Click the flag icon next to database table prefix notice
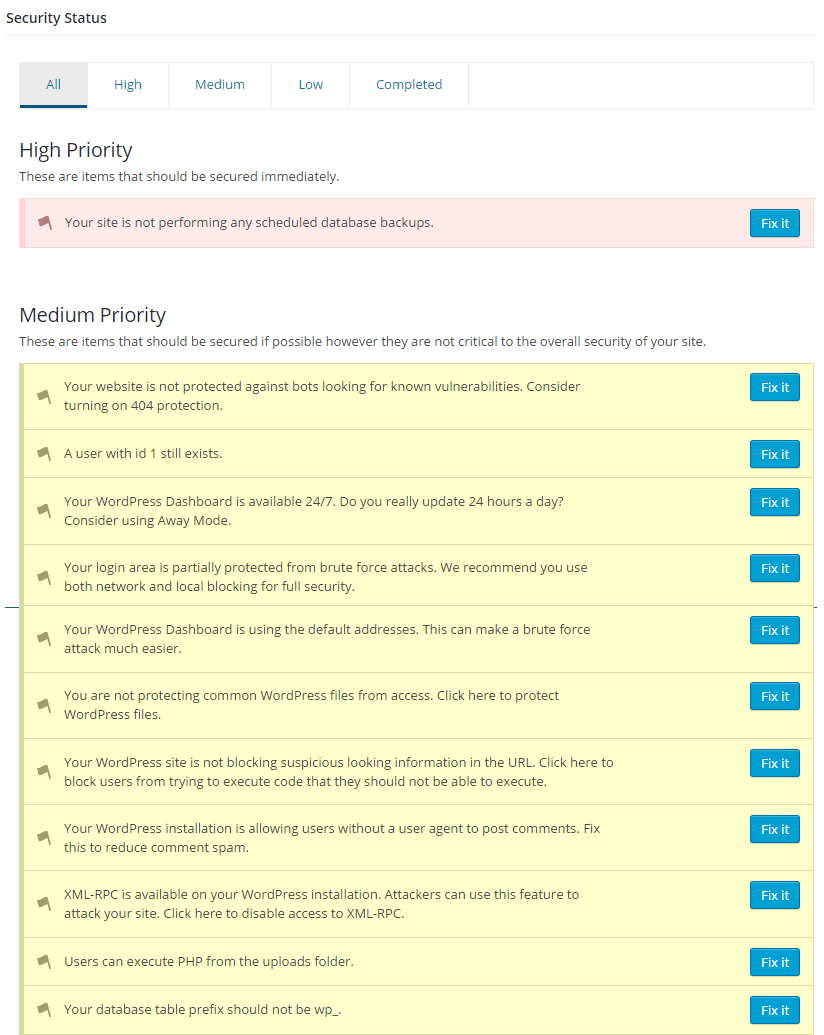Image resolution: width=824 pixels, height=1035 pixels. [43, 1010]
